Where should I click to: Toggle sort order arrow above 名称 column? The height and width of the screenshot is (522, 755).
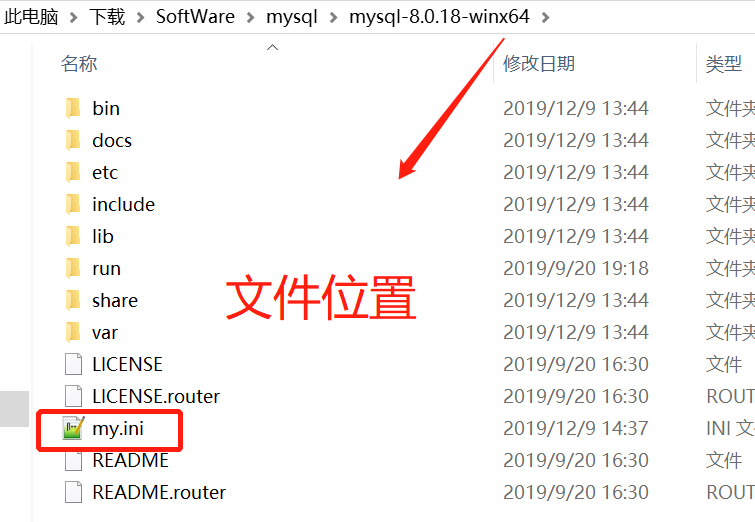point(273,47)
